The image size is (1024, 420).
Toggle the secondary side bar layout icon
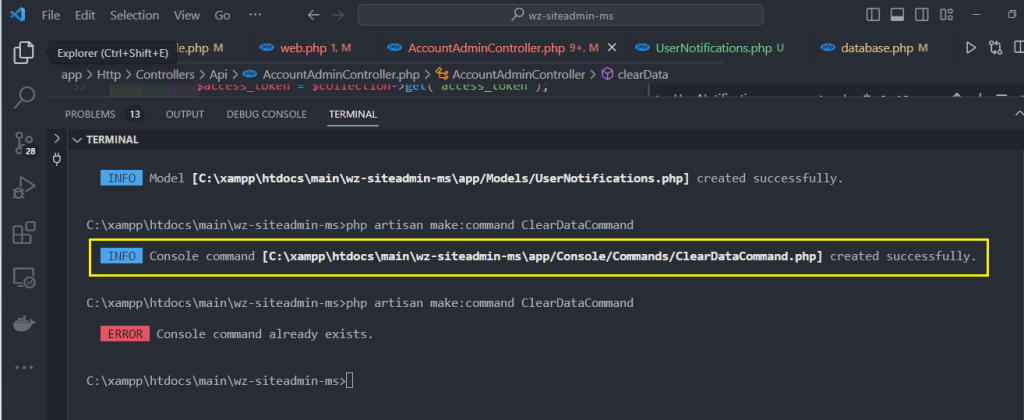pos(921,16)
